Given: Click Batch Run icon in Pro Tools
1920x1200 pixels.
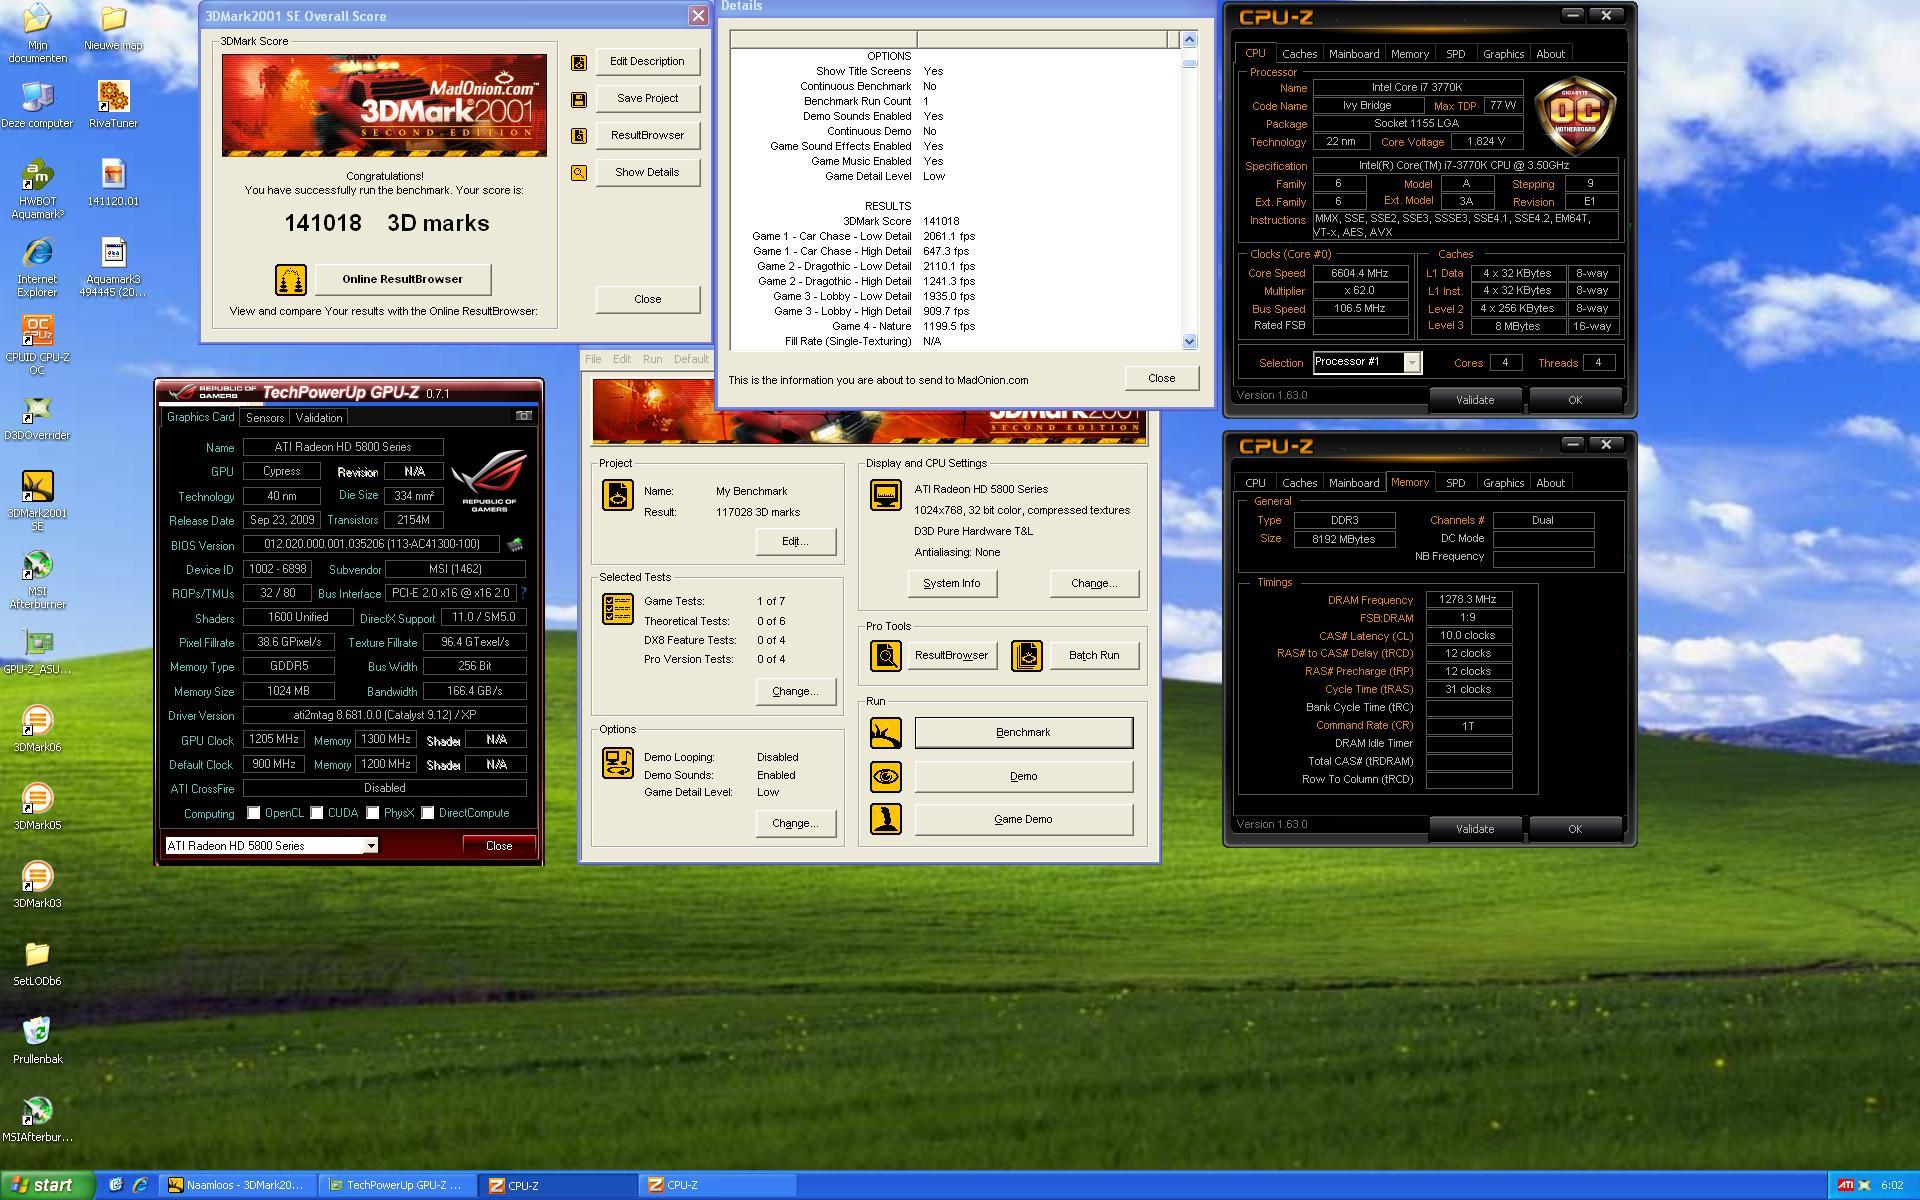Looking at the screenshot, I should click(x=1027, y=656).
